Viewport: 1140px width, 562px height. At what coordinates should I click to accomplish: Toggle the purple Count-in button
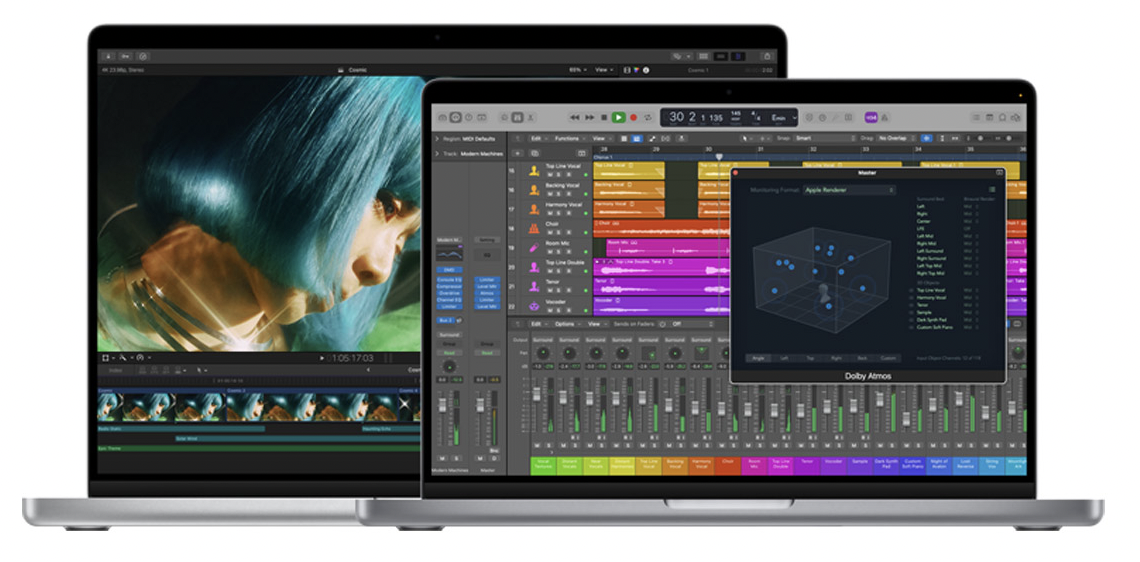point(870,117)
